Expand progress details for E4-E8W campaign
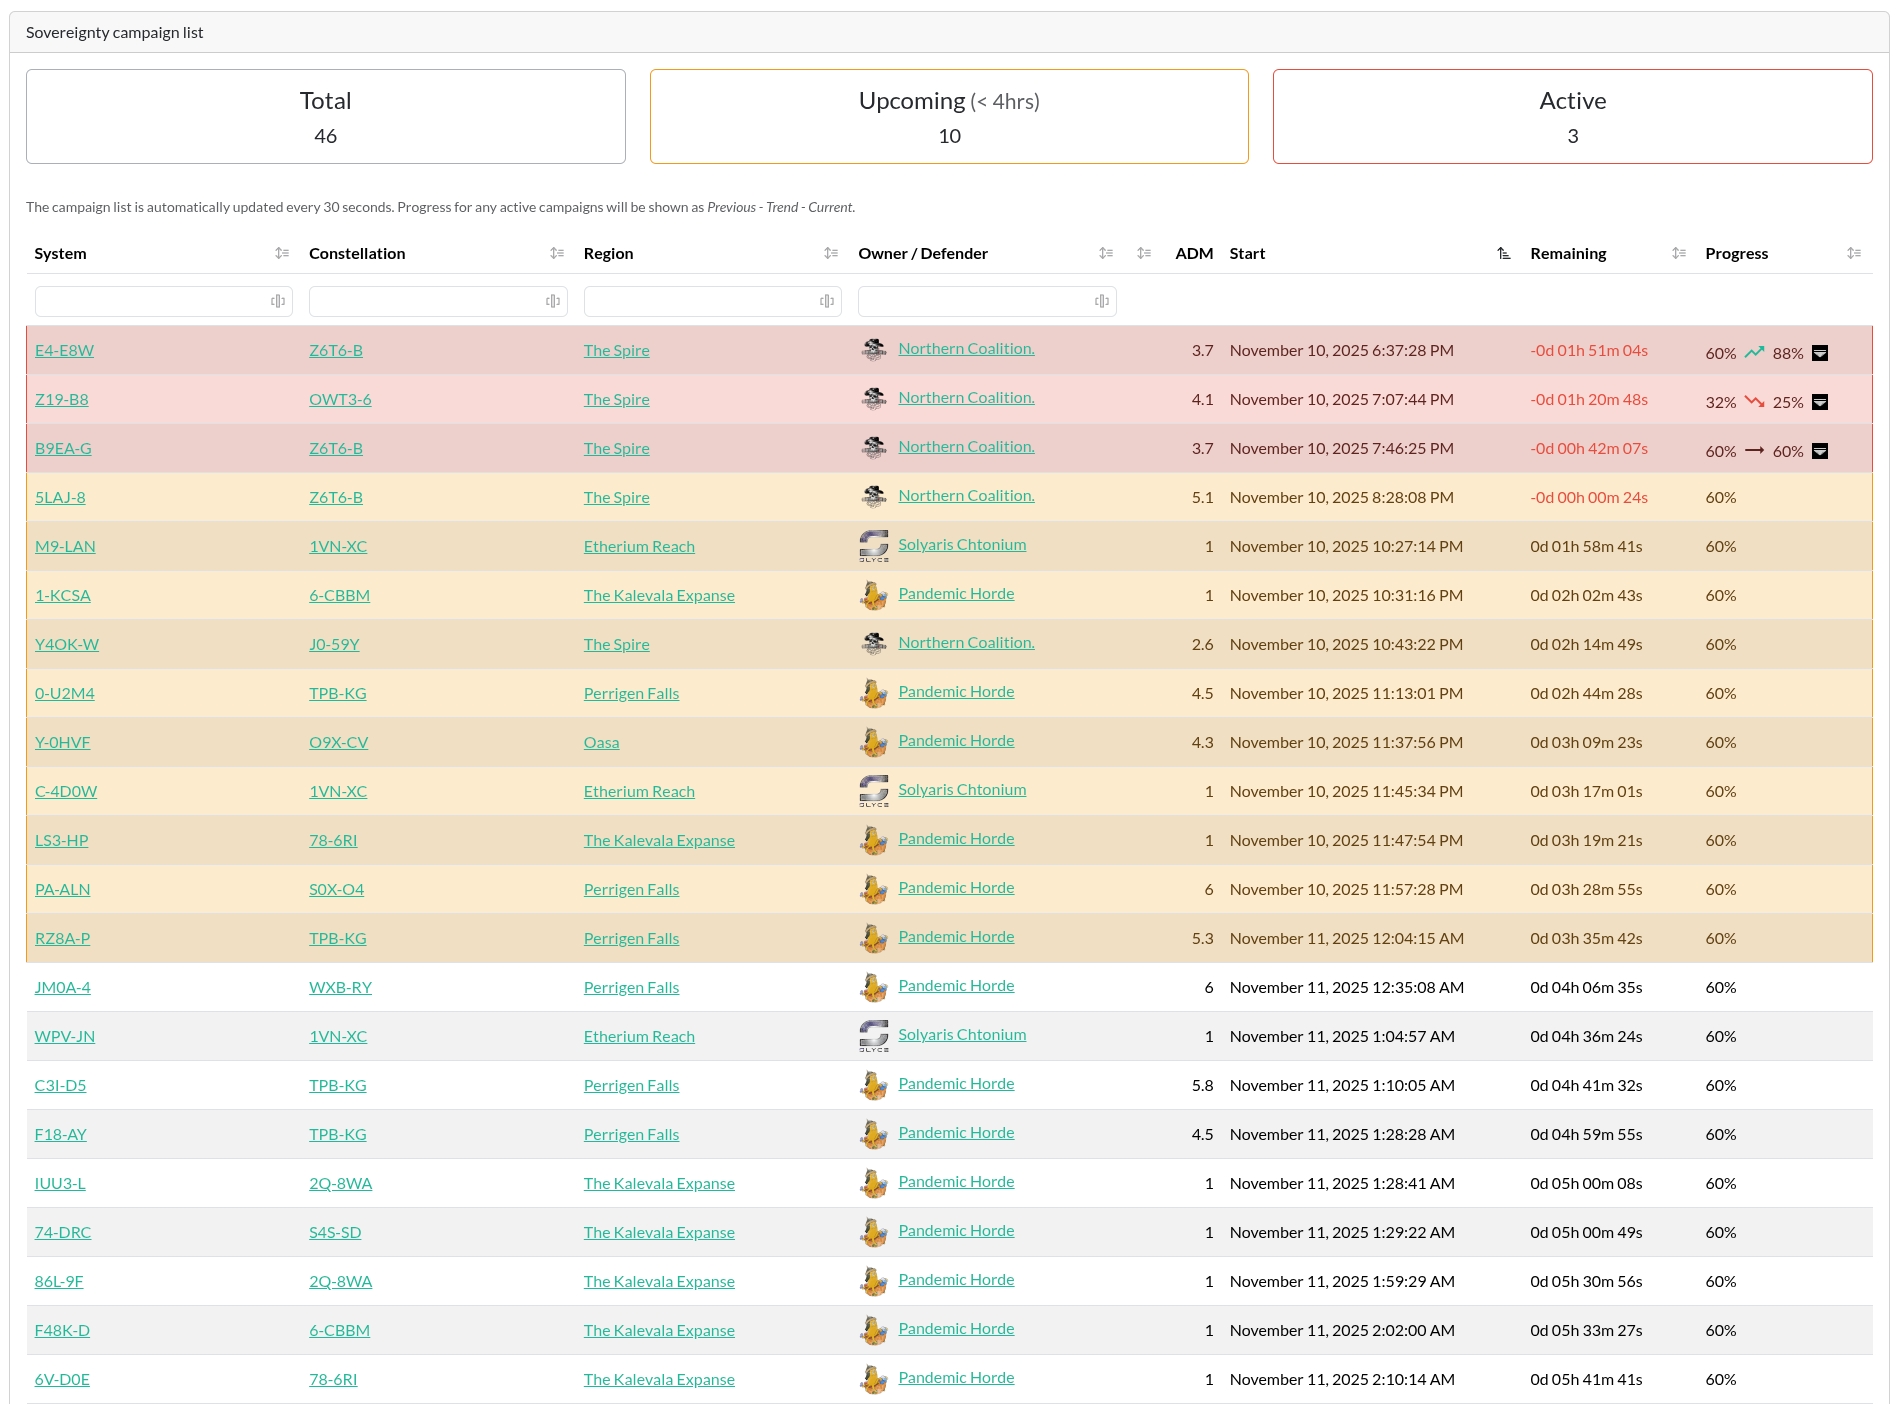Screen dimensions: 1898x1404 coord(1820,353)
